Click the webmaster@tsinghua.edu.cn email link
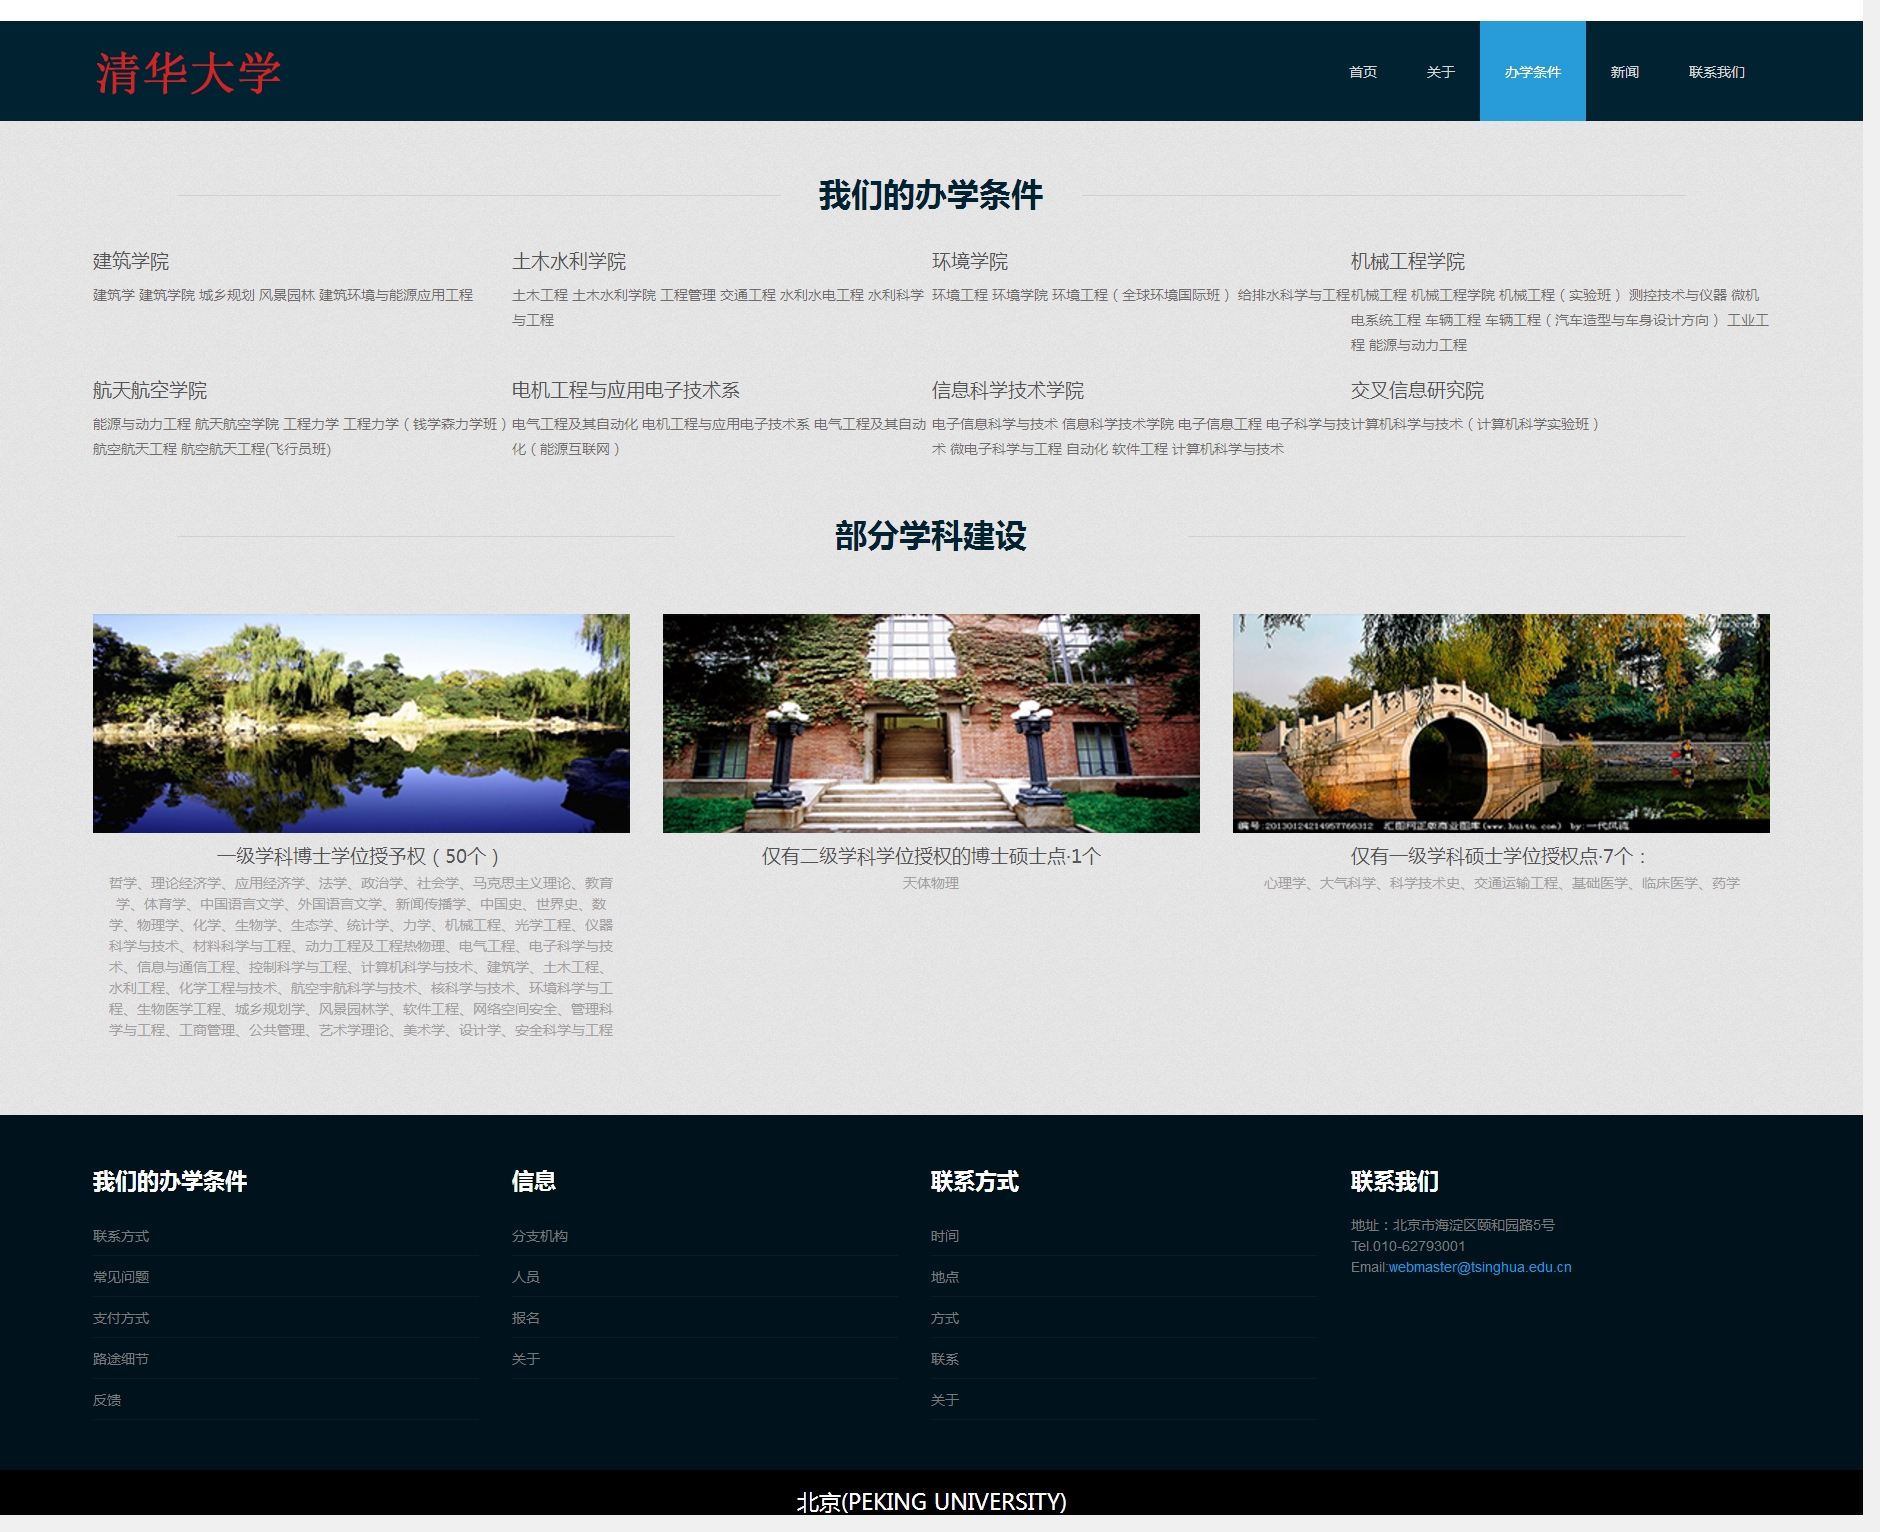Viewport: 1880px width, 1532px height. pos(1479,1267)
